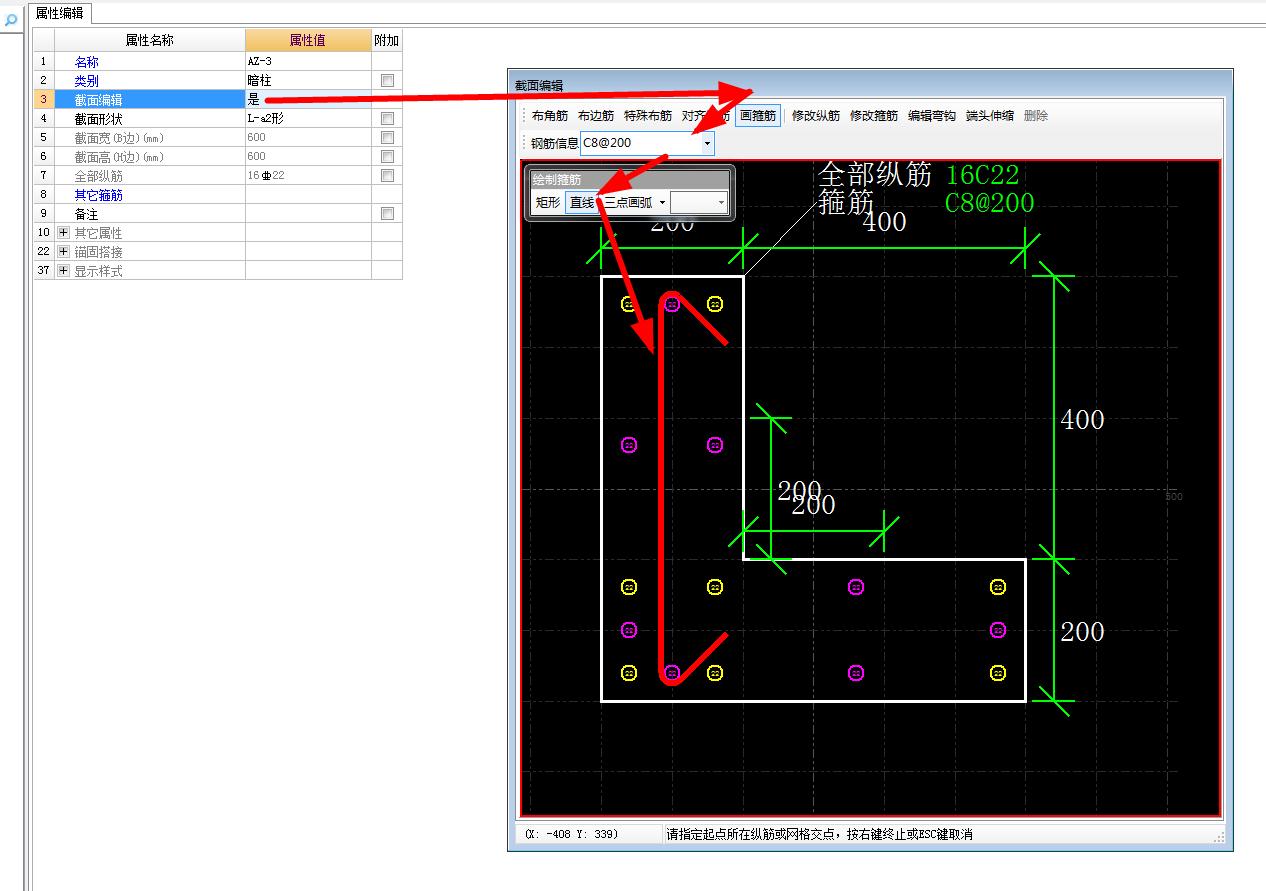
Task: Select the 编辑弯钩 hook editing tool
Action: 932,116
